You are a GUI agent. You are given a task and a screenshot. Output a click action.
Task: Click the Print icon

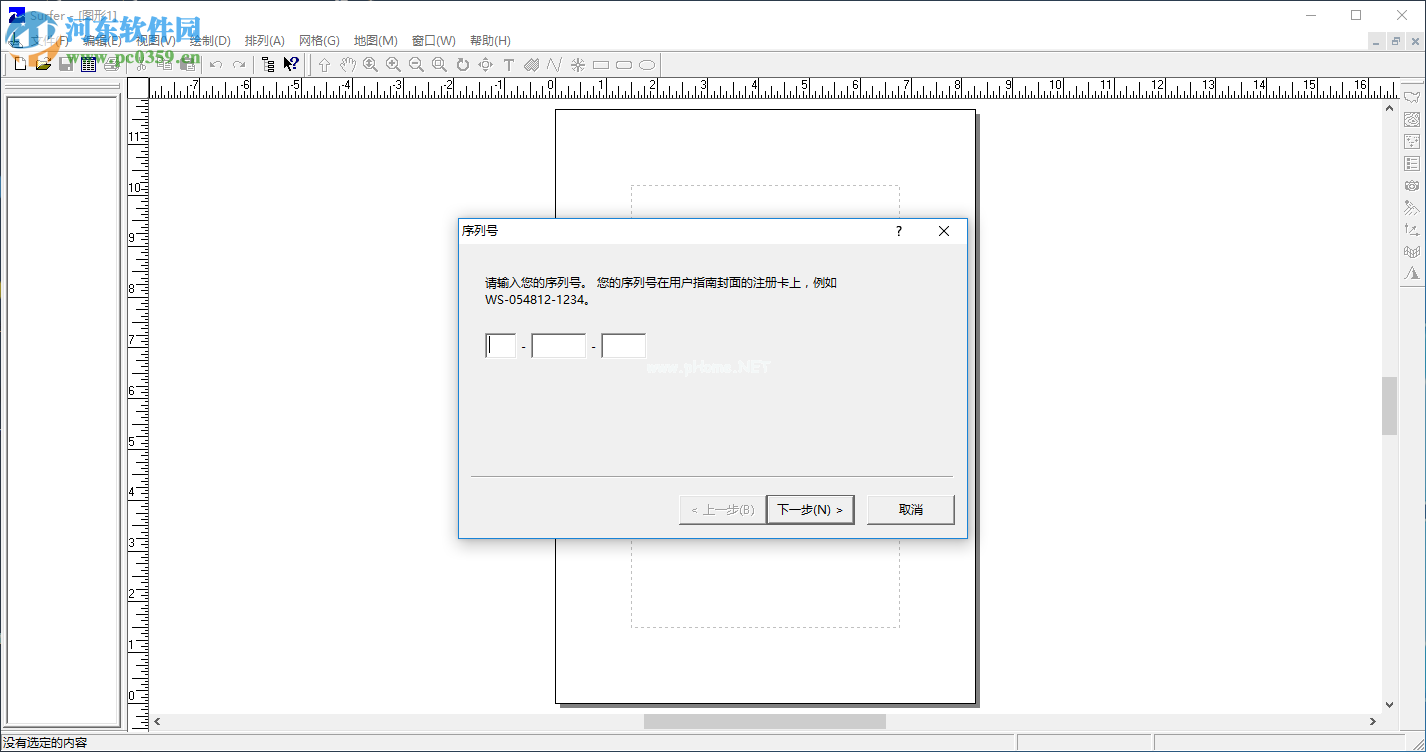(x=113, y=64)
